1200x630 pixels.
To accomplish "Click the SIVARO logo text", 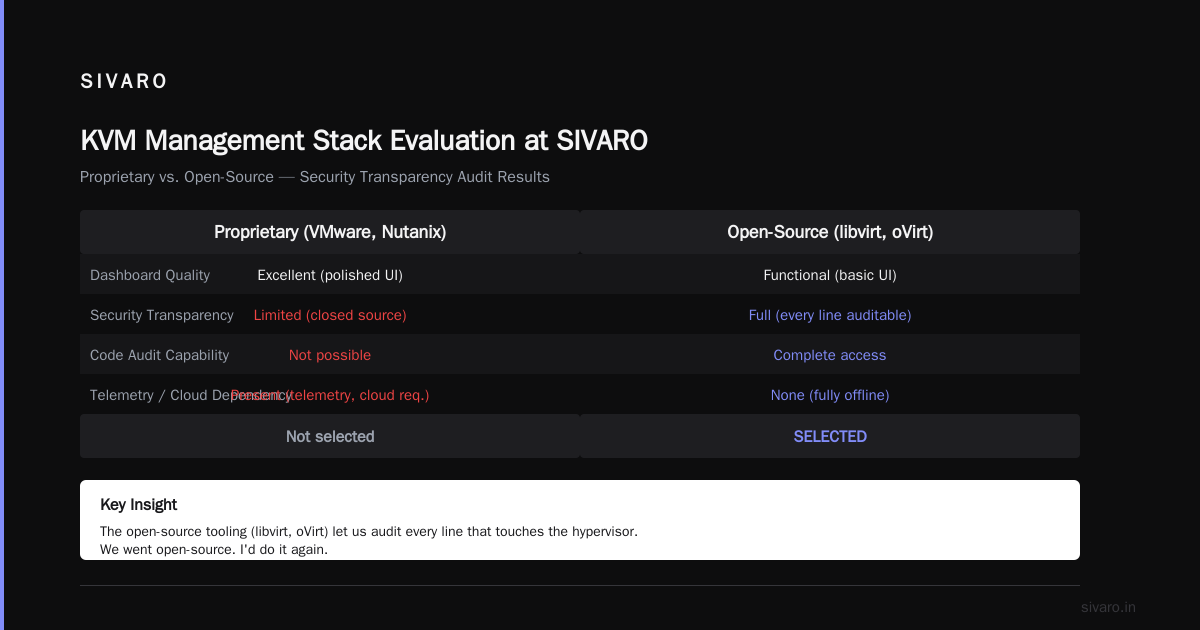I will coord(124,82).
